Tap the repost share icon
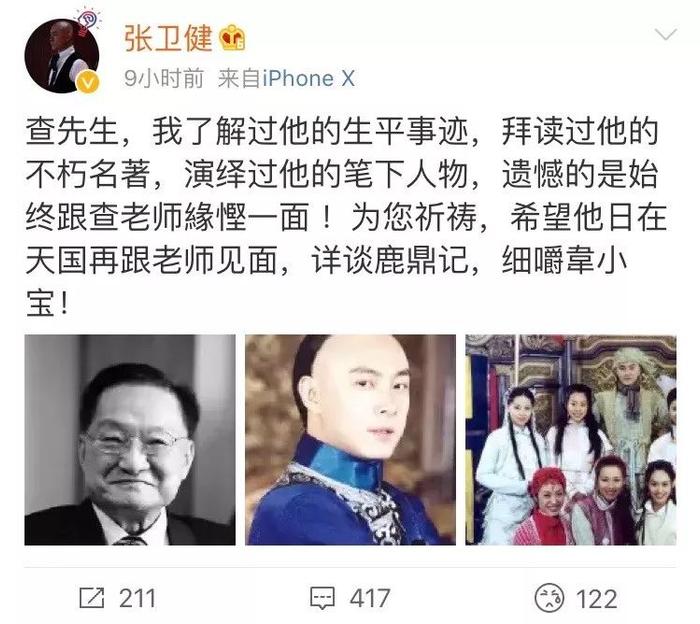Screen dimensions: 700x624 click(92, 598)
